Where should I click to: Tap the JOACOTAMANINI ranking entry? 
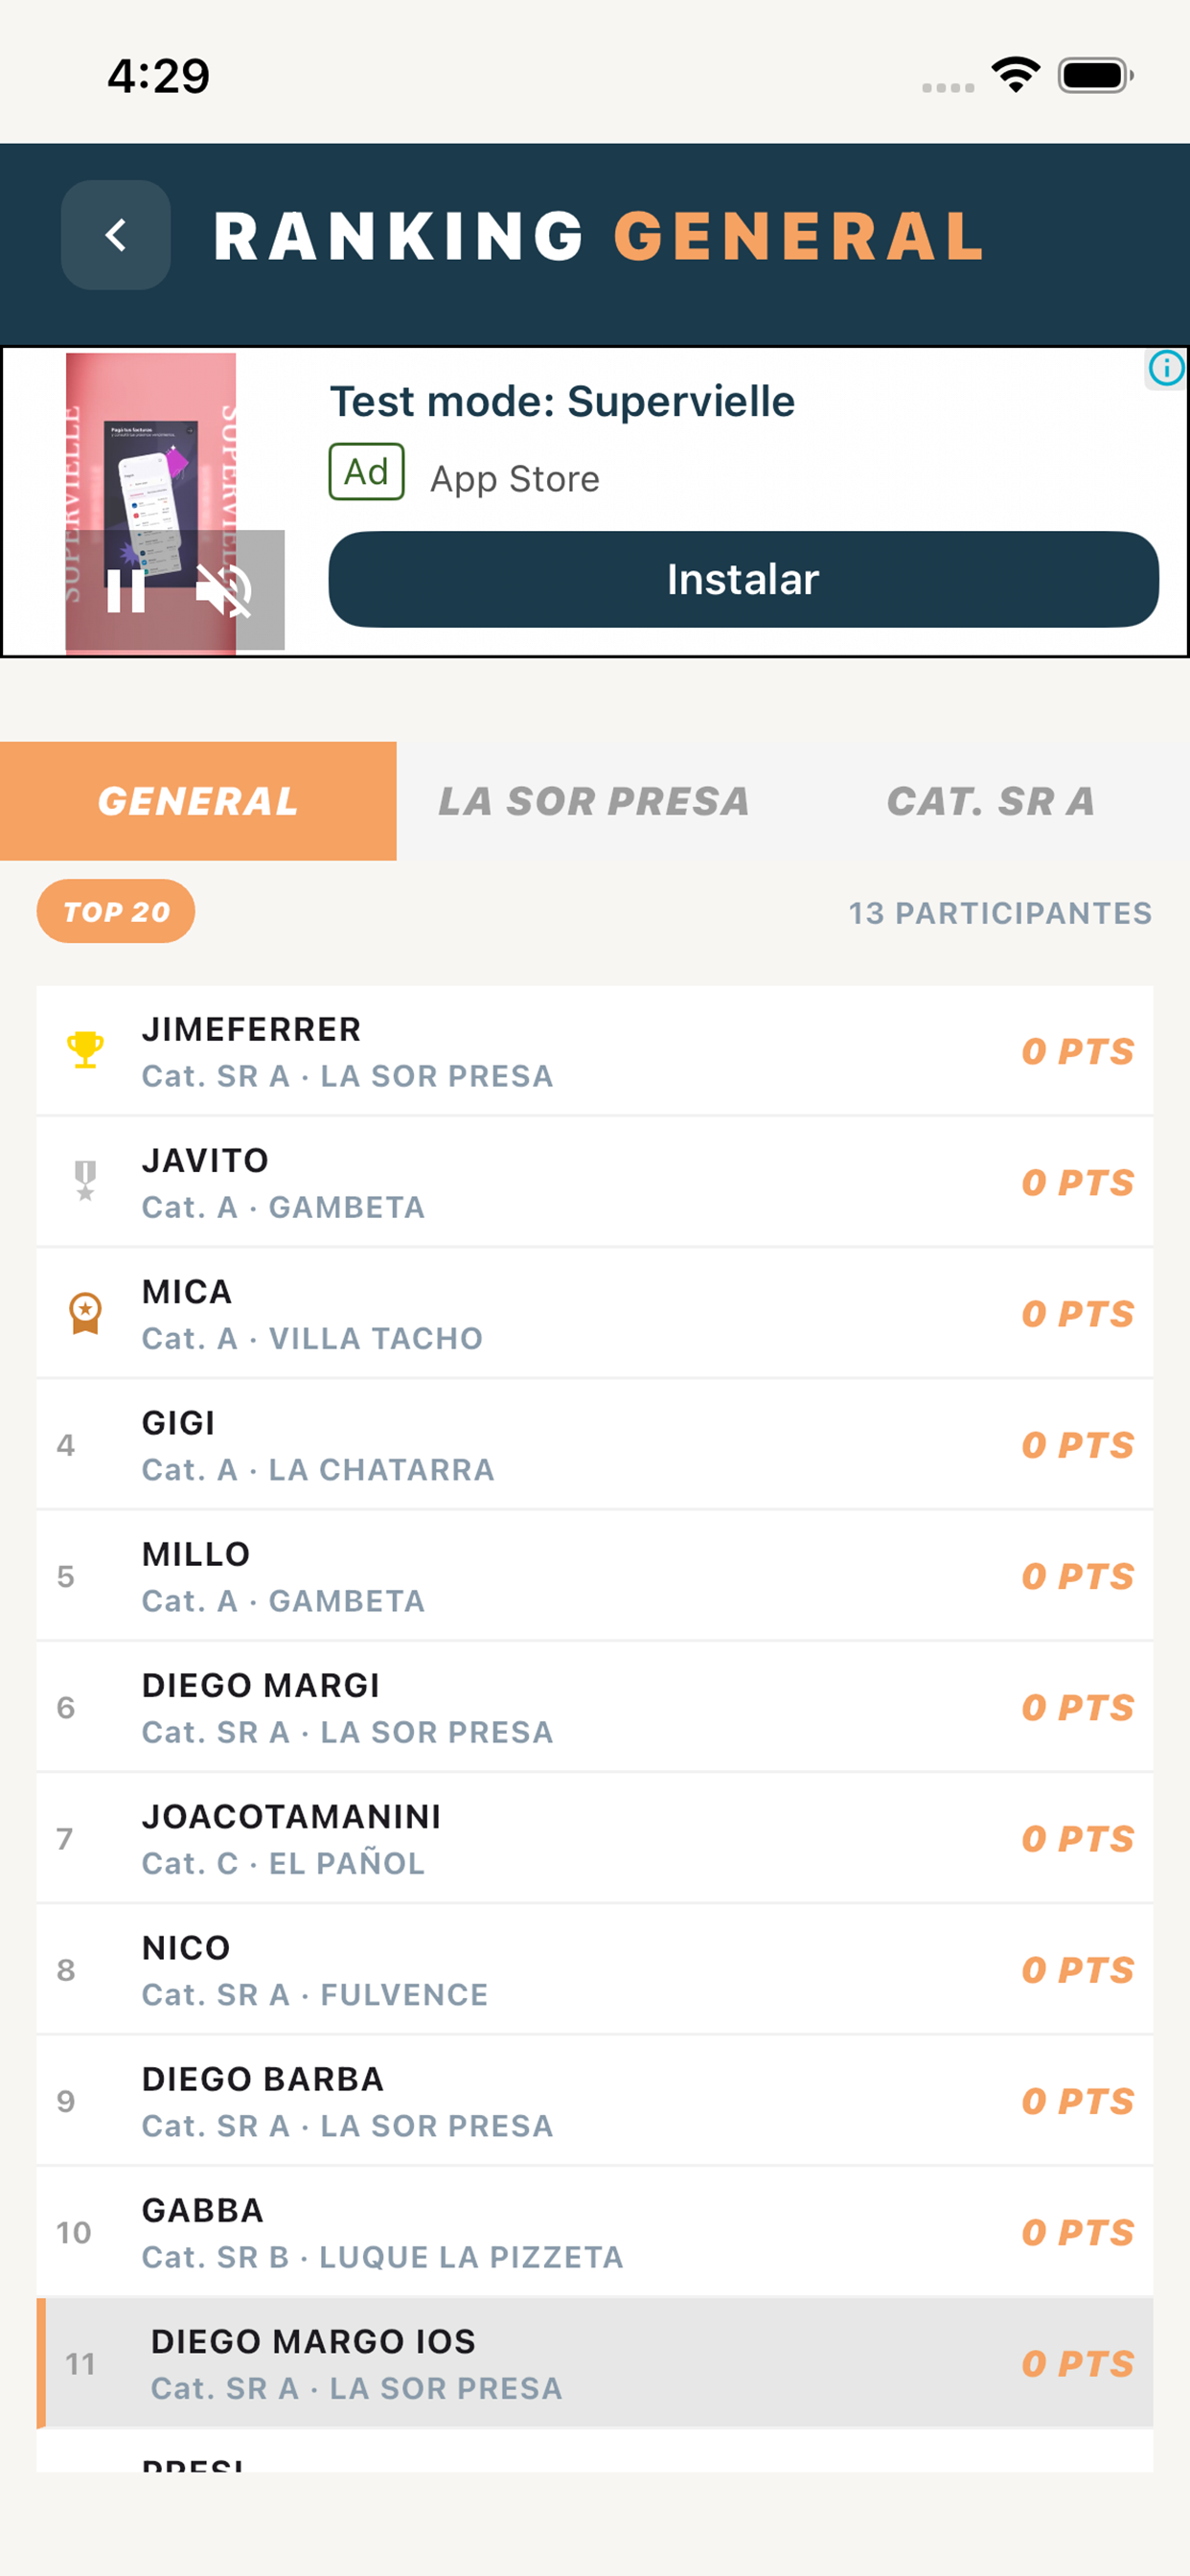pyautogui.click(x=594, y=1838)
